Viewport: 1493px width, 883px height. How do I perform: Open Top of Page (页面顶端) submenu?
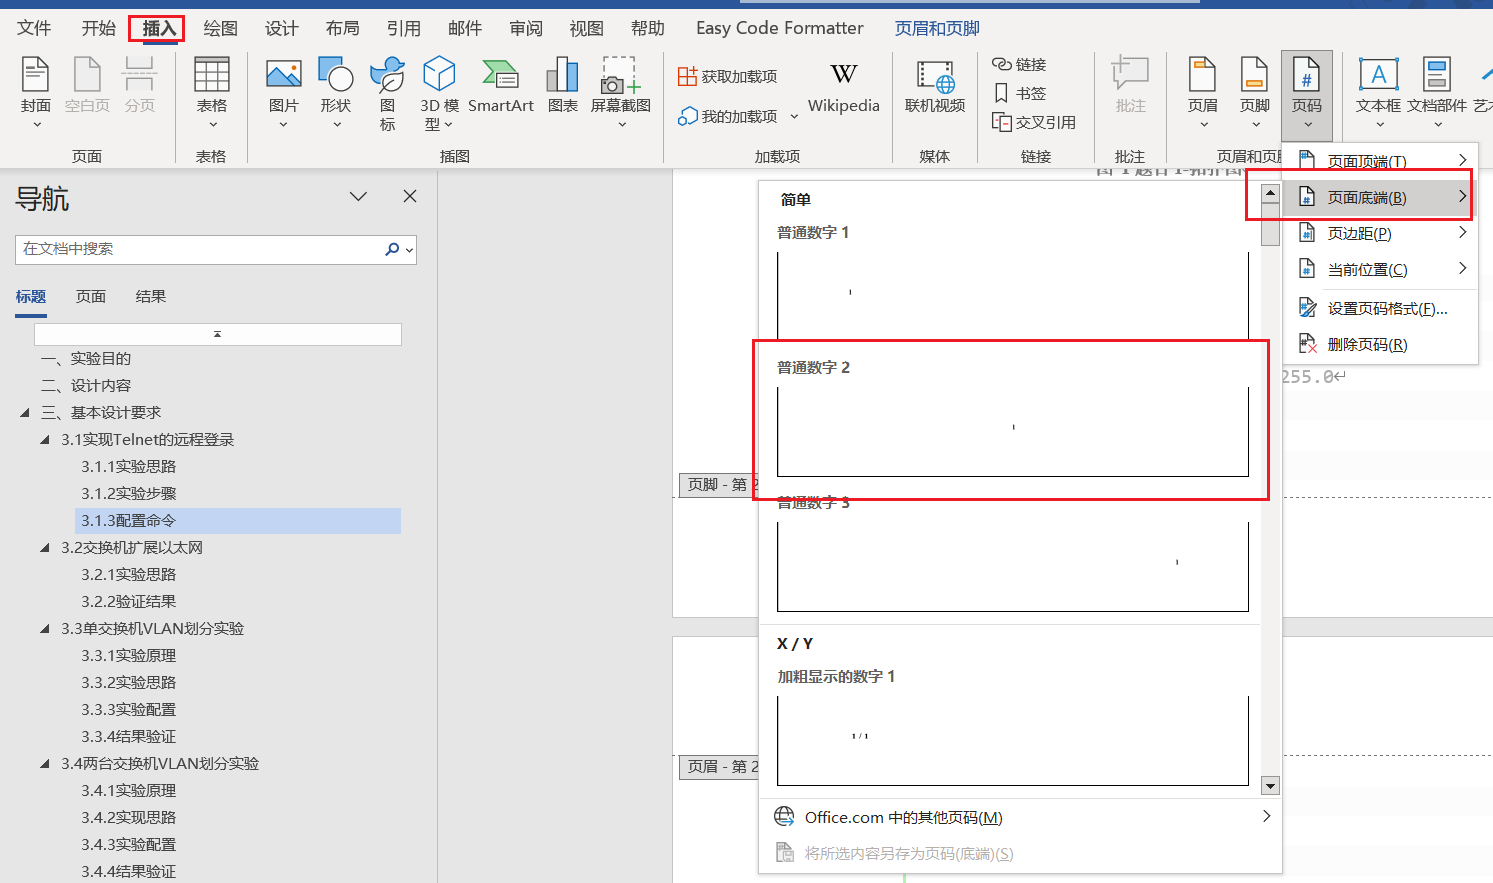pos(1380,161)
